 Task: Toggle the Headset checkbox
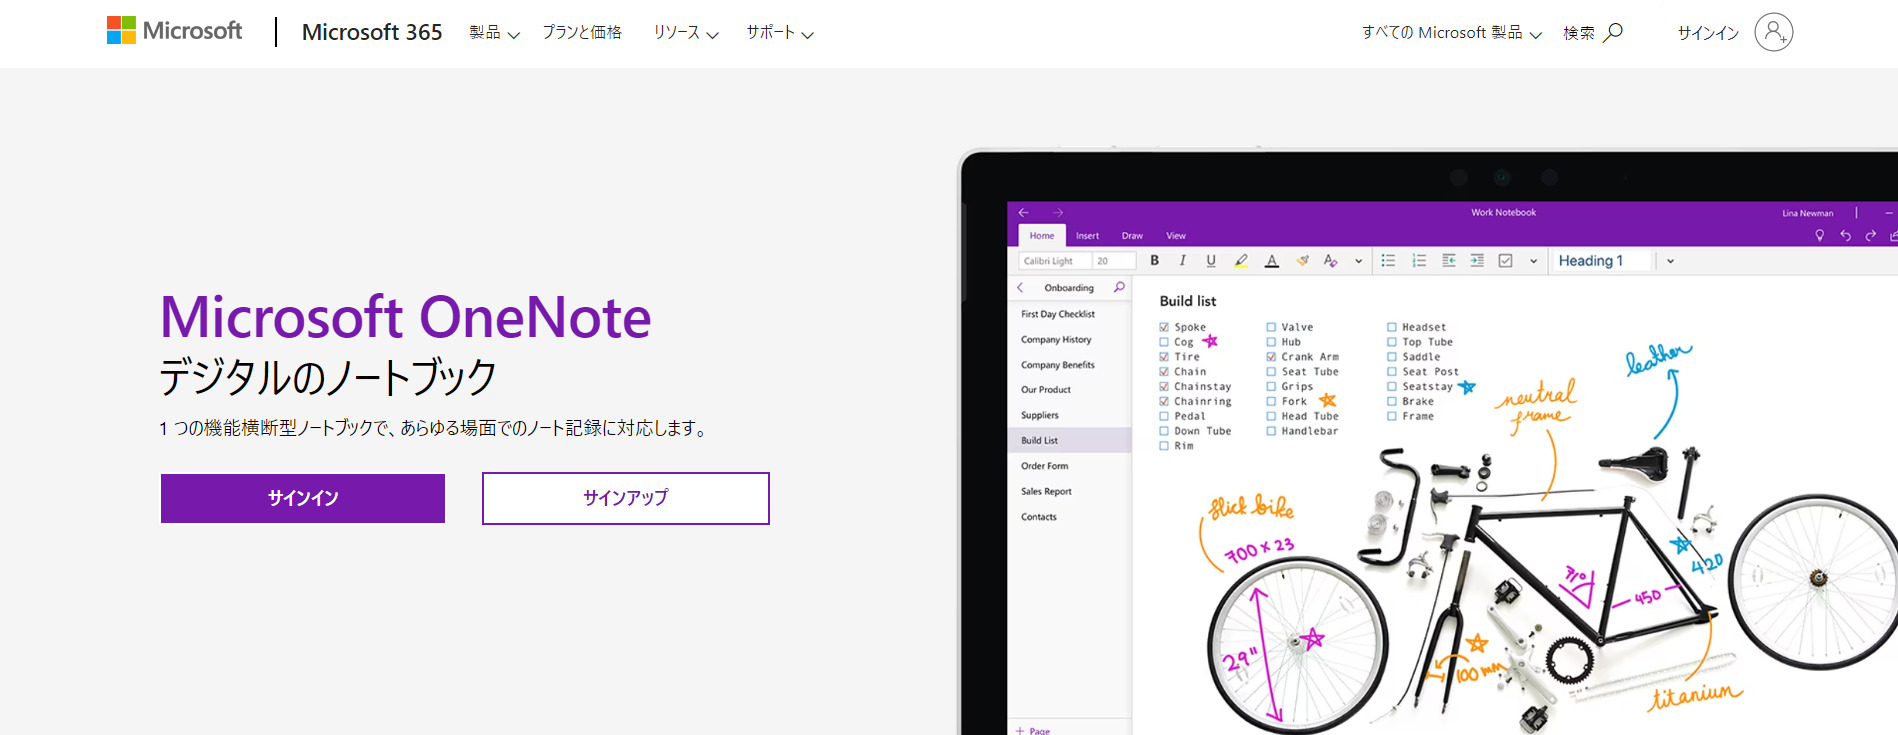1391,327
